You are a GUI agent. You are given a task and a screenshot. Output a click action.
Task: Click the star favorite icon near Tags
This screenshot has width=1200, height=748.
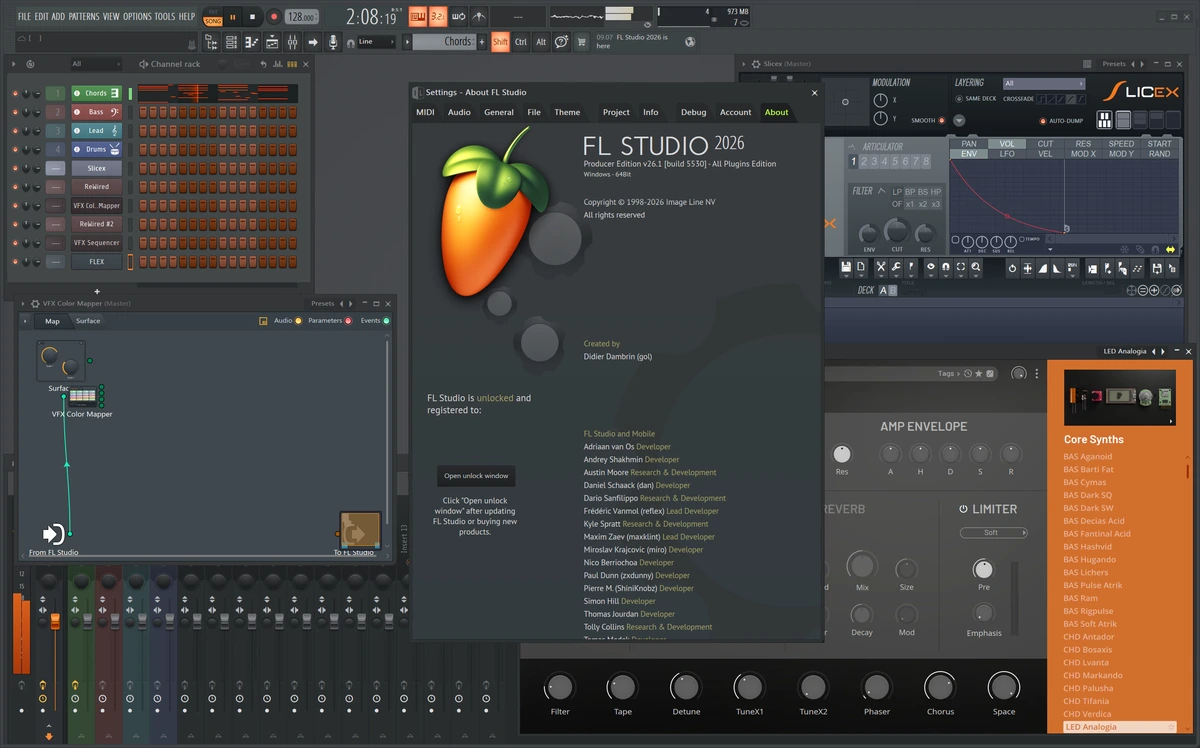click(x=978, y=374)
